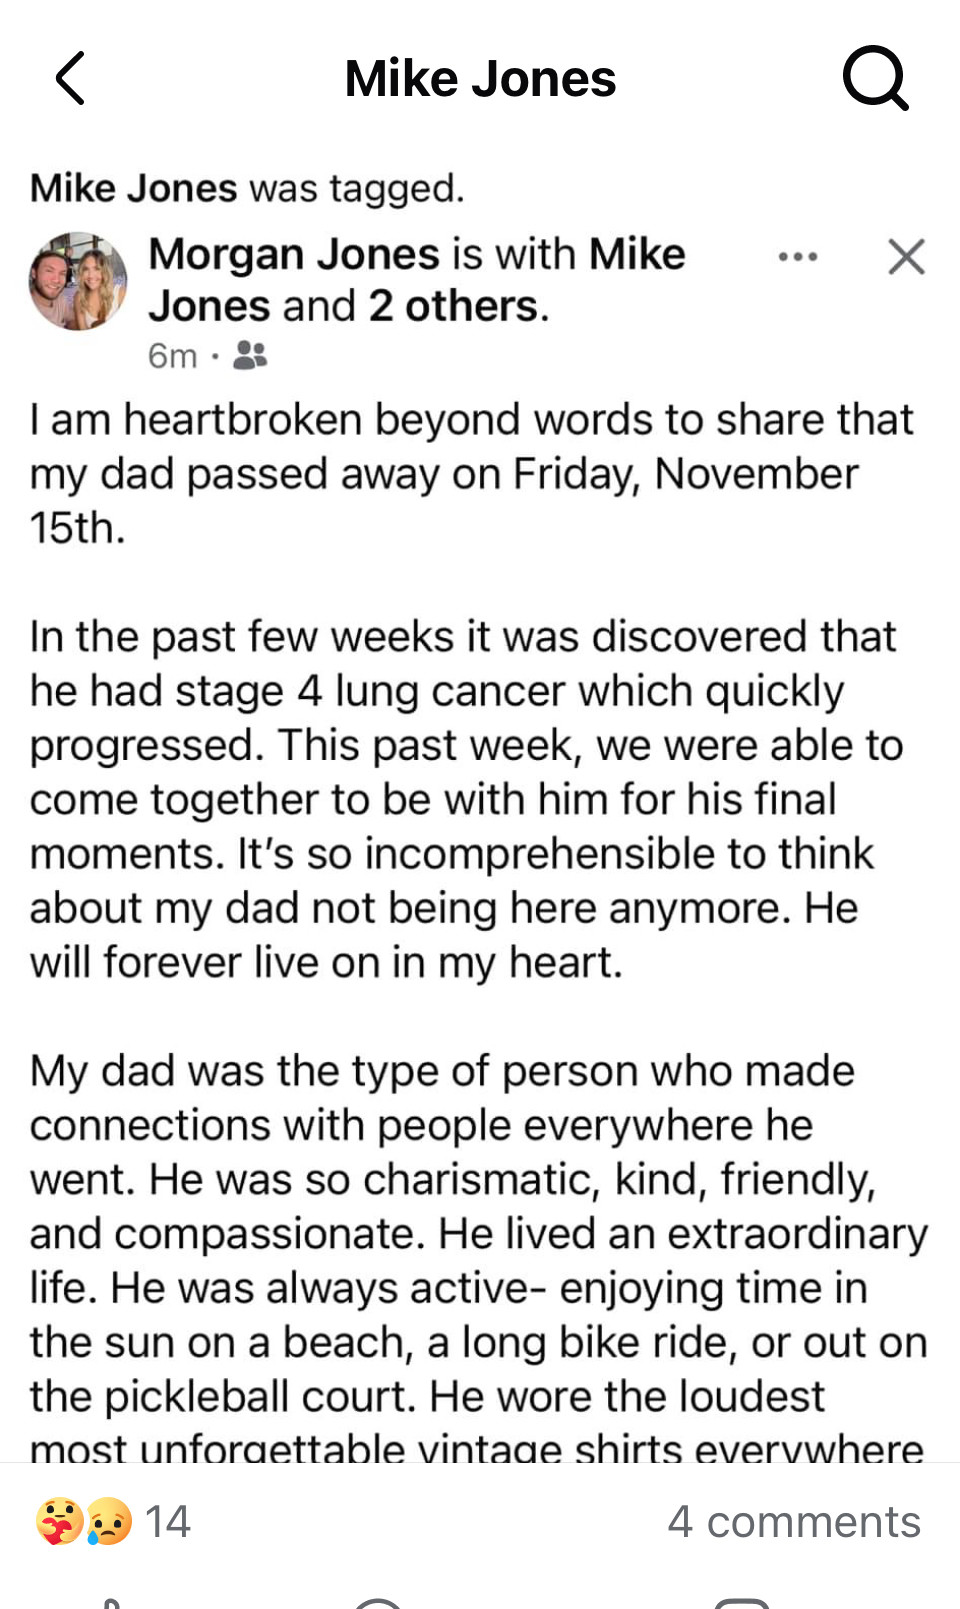Open Morgan Jones's profile picture
The height and width of the screenshot is (1609, 960).
point(78,281)
